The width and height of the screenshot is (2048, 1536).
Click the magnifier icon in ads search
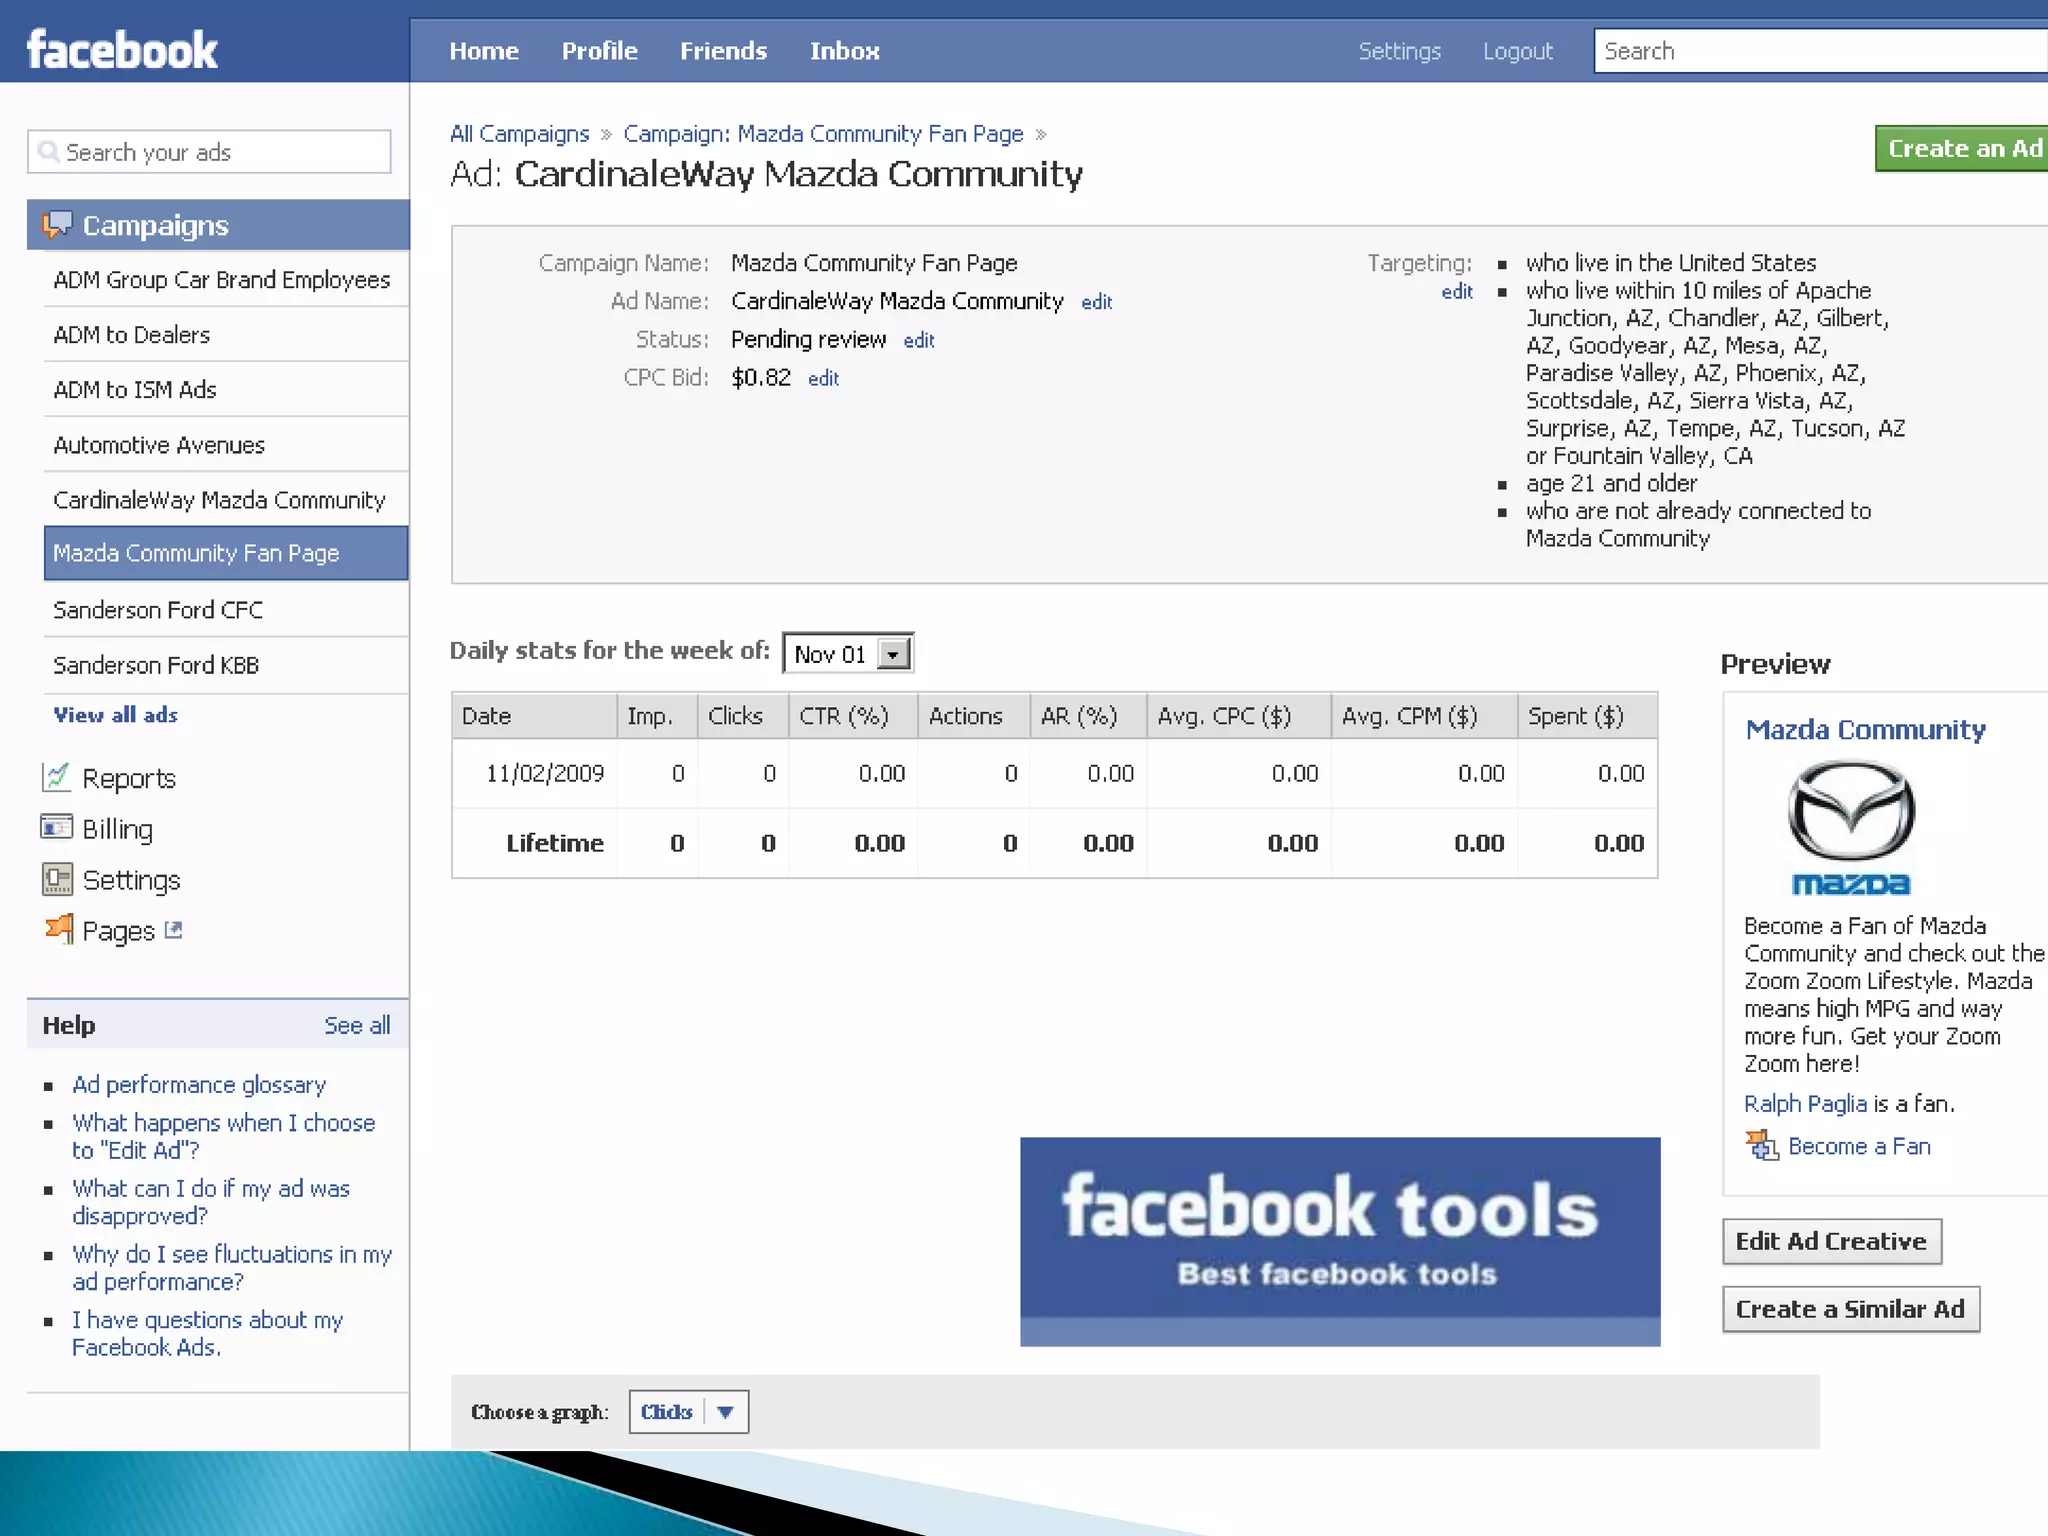47,152
